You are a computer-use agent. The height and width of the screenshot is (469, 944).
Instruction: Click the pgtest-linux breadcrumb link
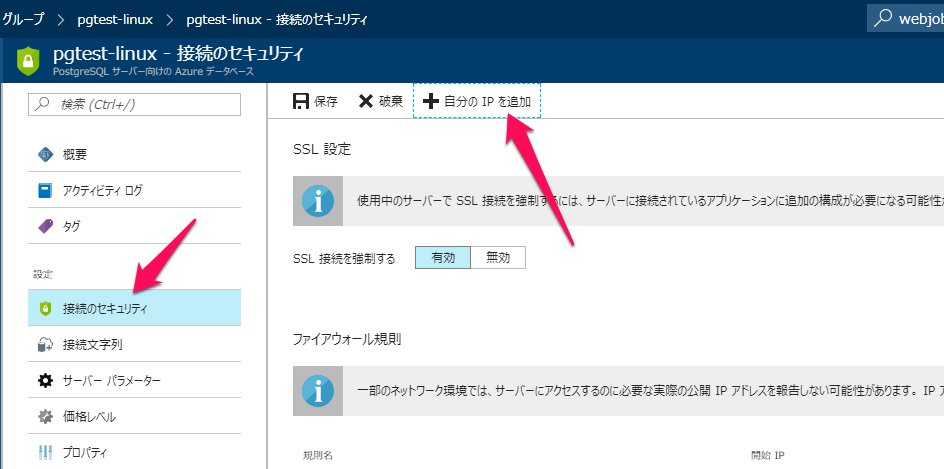pyautogui.click(x=128, y=19)
